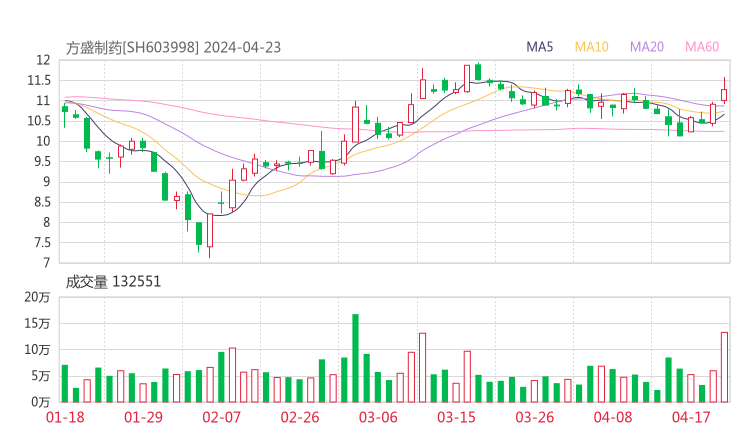The image size is (740, 440).
Task: Click the price axis label 8.5
Action: point(41,202)
